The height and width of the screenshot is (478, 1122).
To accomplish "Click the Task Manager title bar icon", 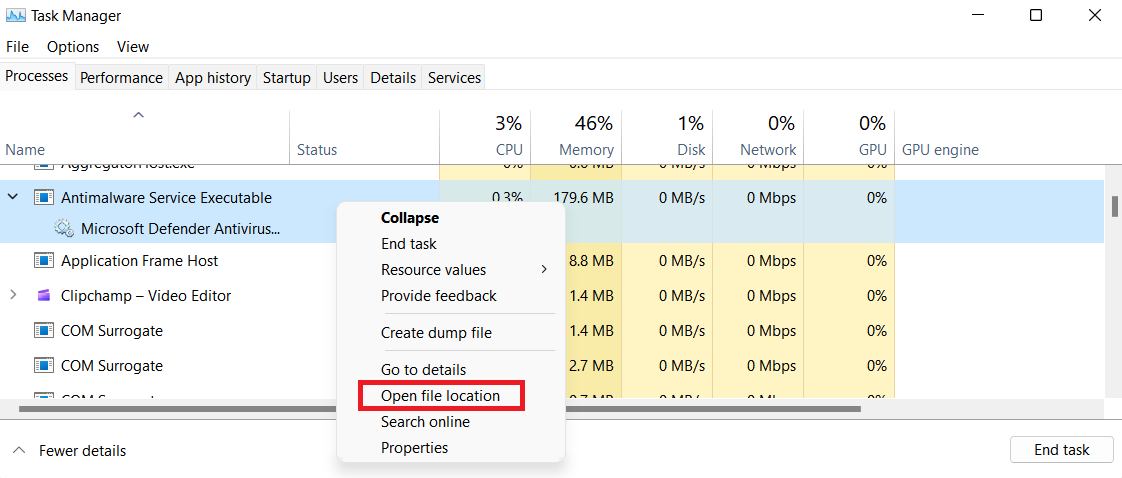I will (16, 15).
